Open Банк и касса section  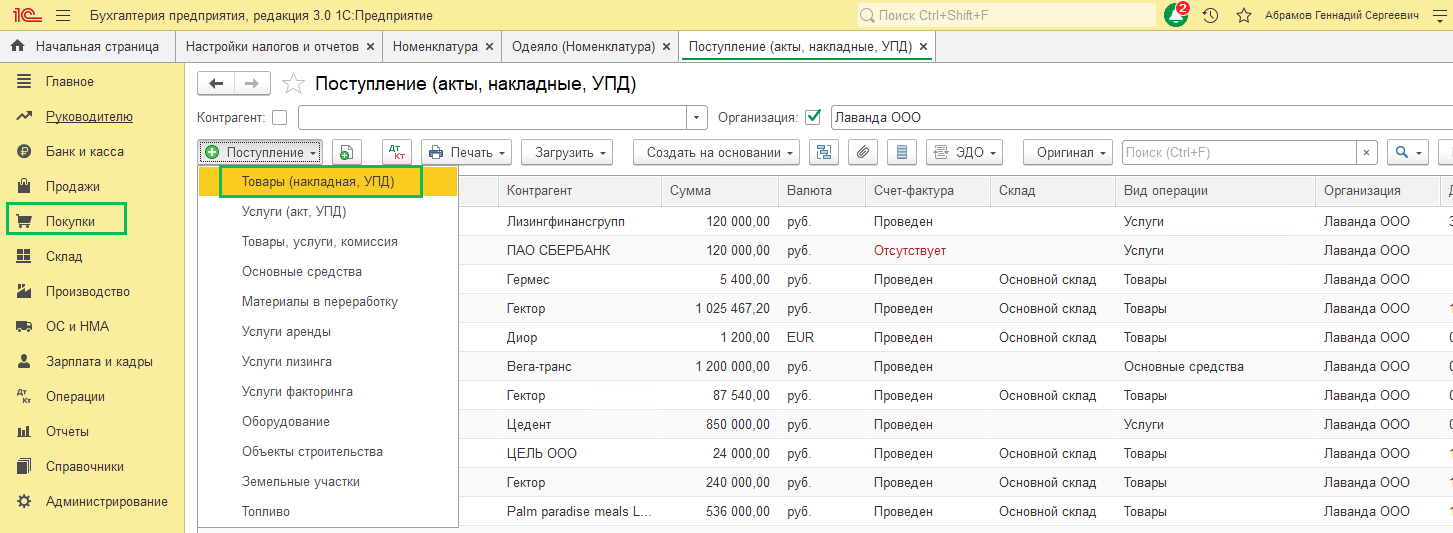pyautogui.click(x=84, y=151)
